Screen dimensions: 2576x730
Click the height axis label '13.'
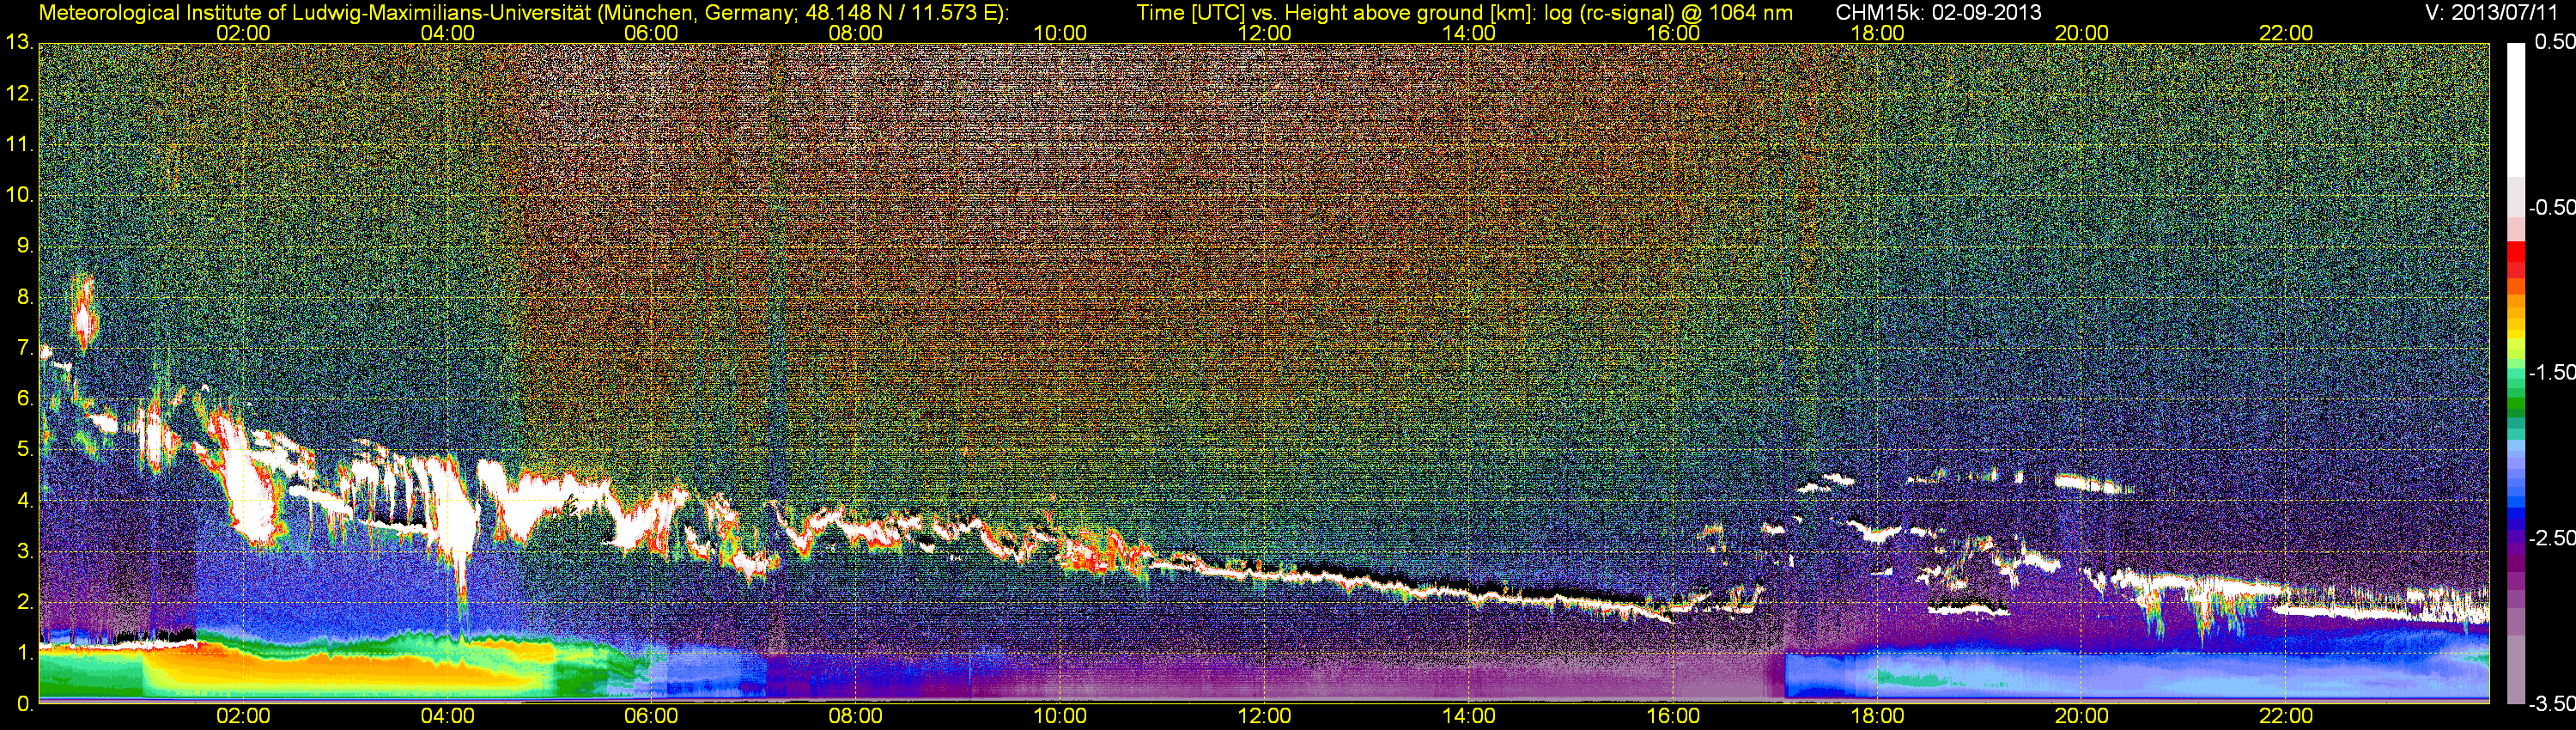[19, 43]
